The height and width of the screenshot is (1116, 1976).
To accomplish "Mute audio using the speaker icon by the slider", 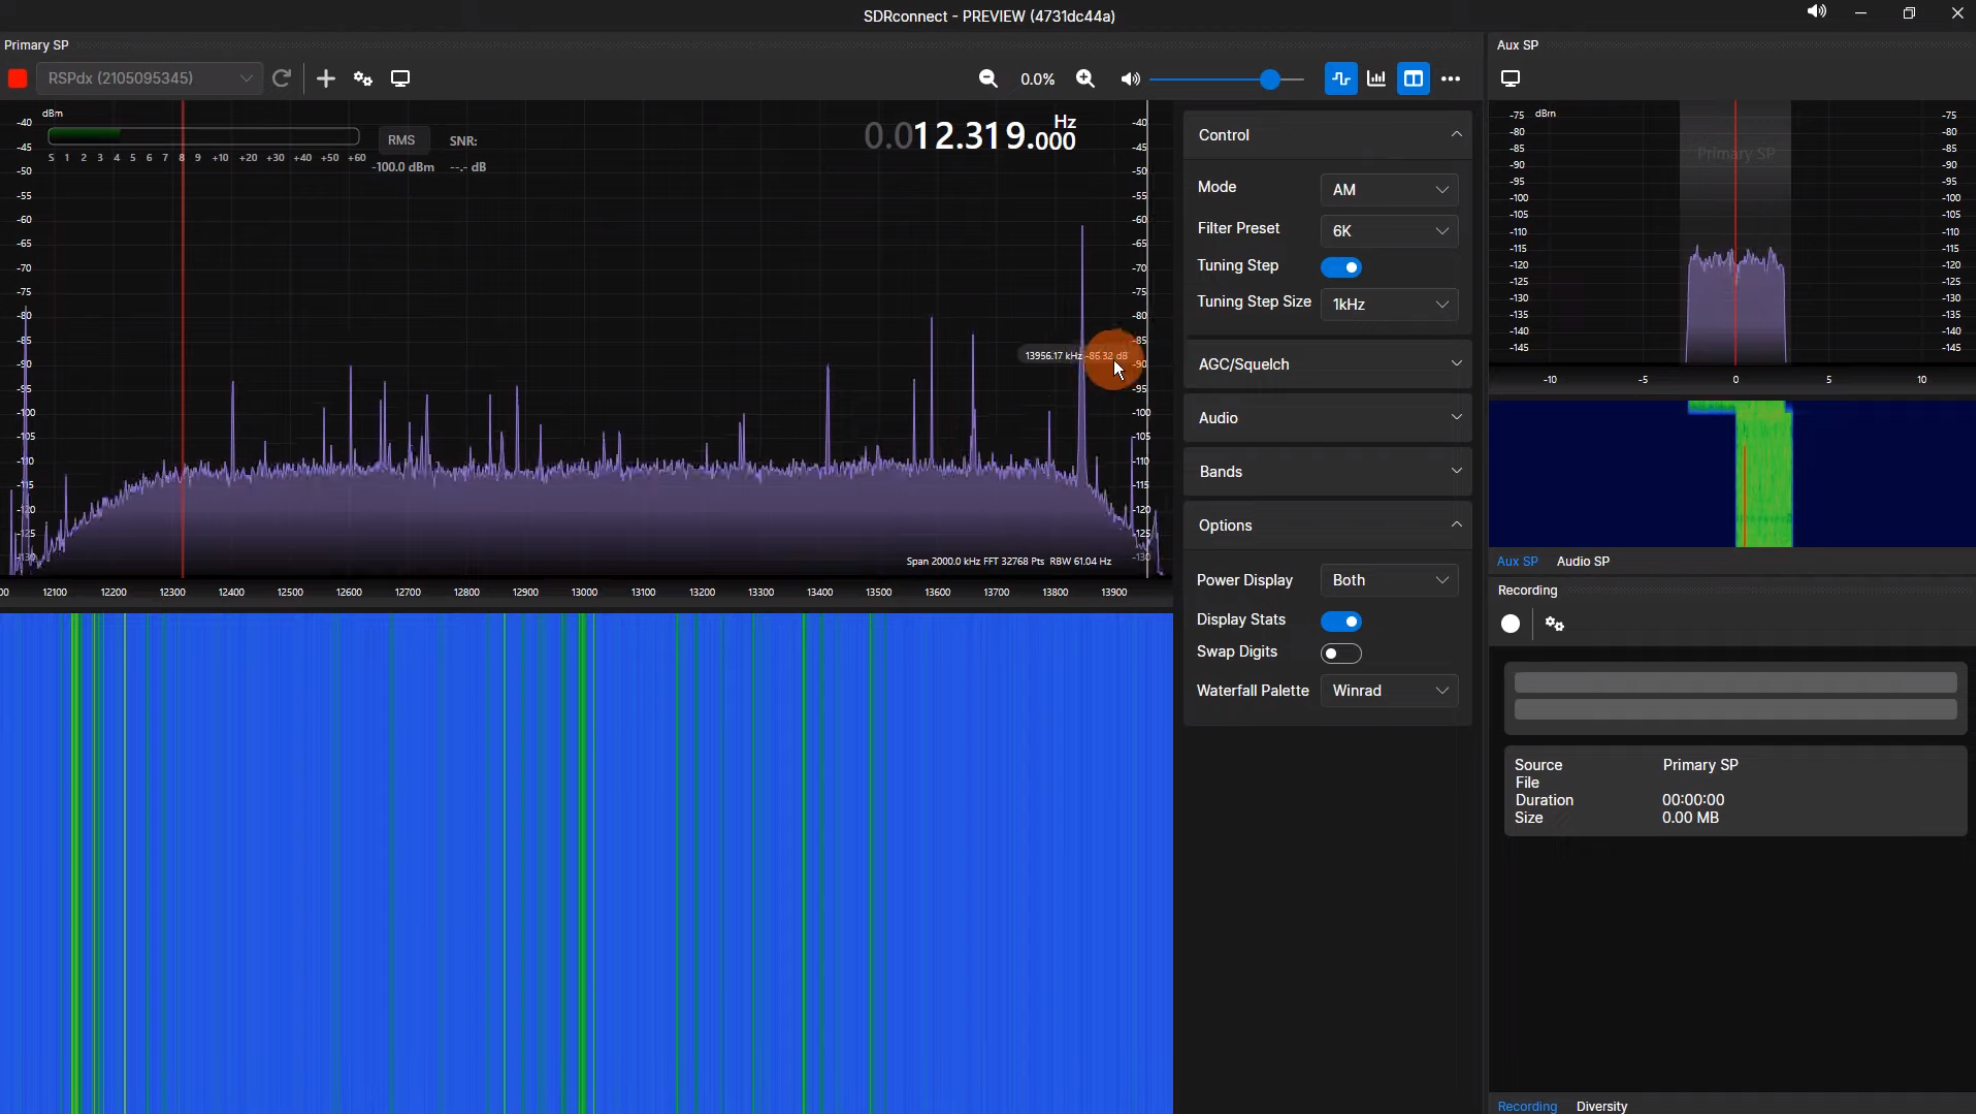I will pyautogui.click(x=1130, y=78).
